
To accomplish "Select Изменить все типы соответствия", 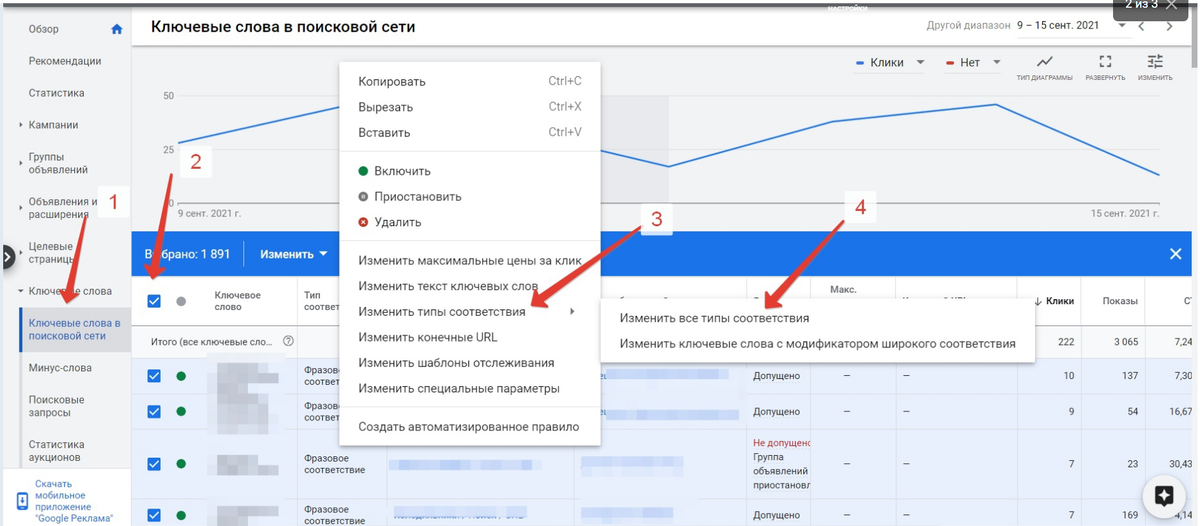I will coord(816,318).
